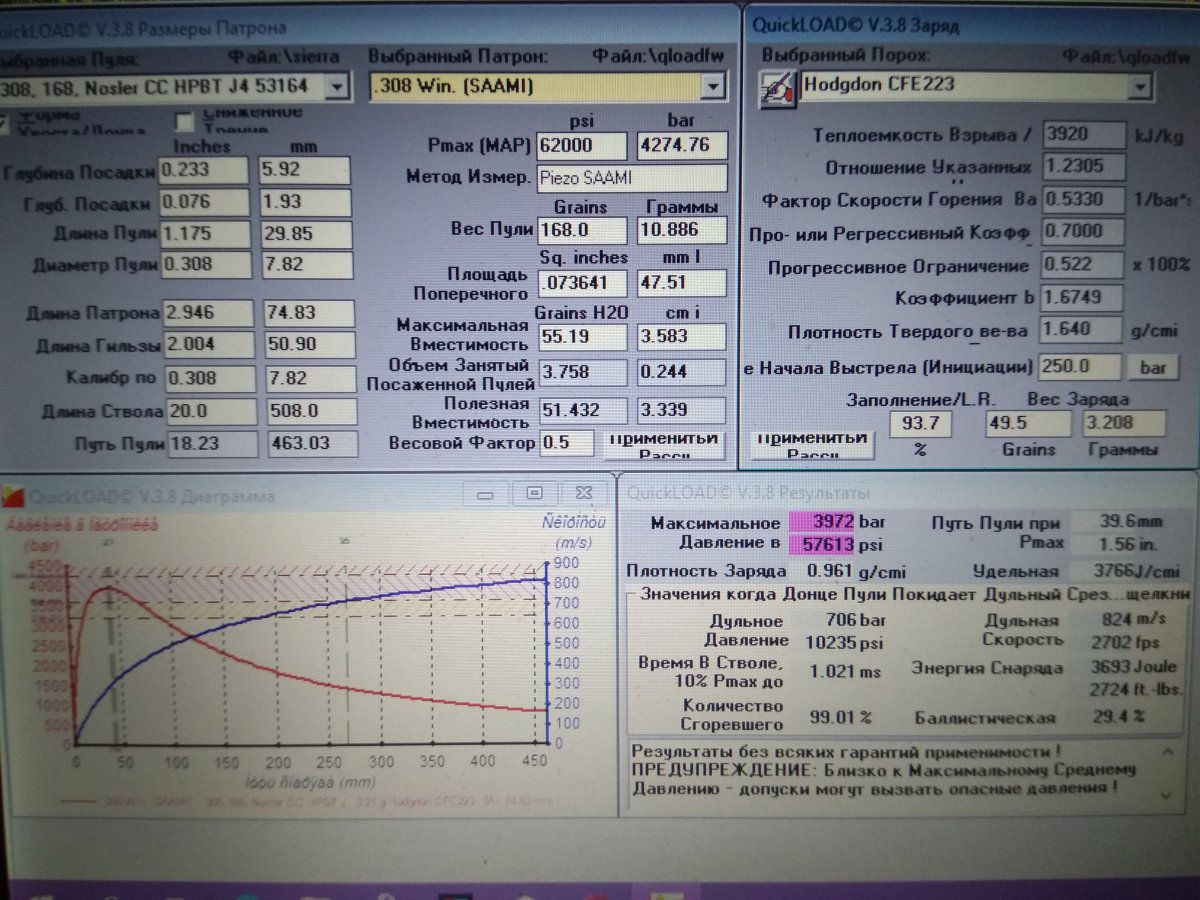Click the bullet weight 168.0 grains field
The width and height of the screenshot is (1200, 900).
click(581, 230)
